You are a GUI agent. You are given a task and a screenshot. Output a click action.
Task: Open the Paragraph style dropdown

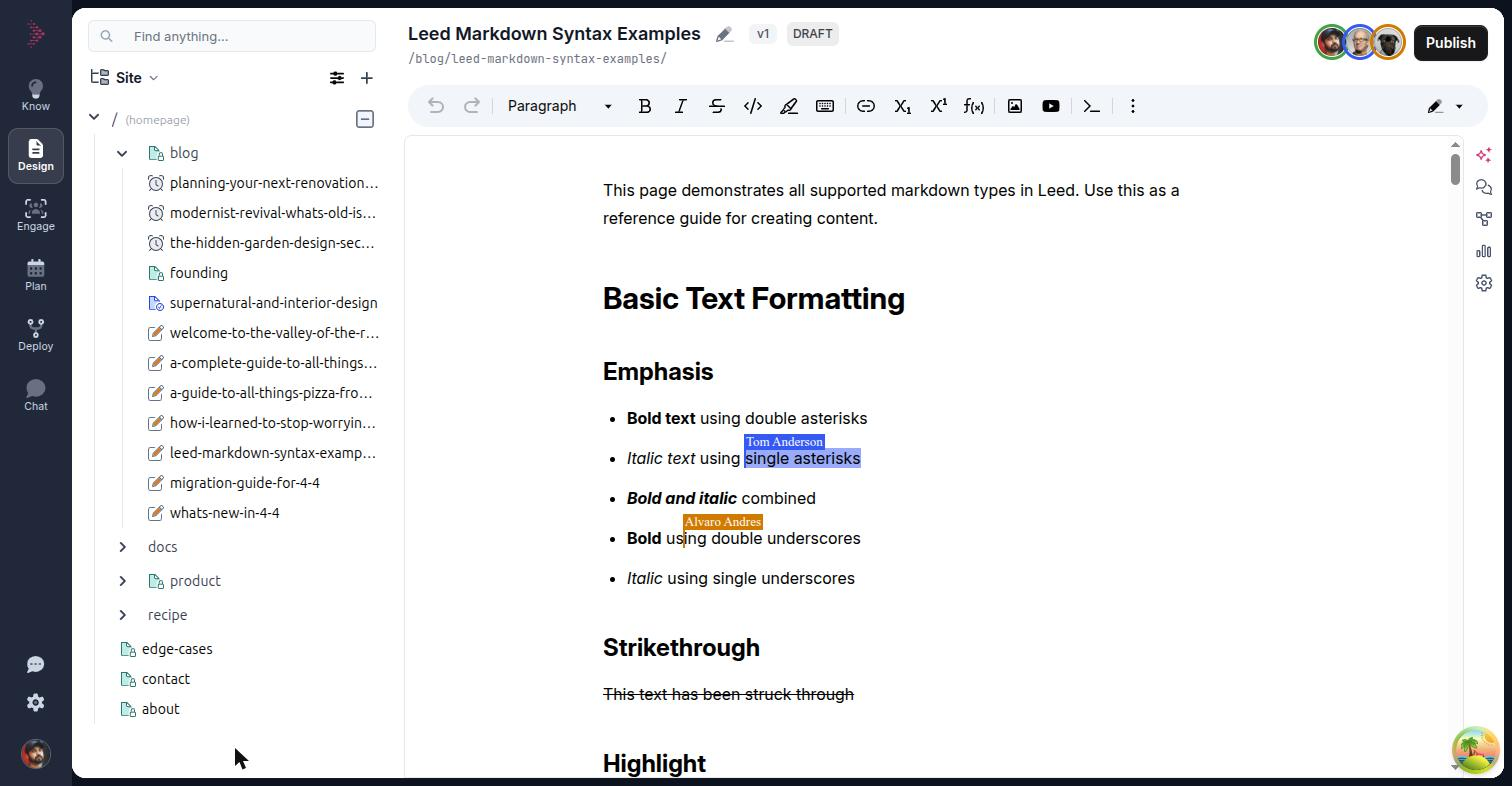[x=559, y=106]
